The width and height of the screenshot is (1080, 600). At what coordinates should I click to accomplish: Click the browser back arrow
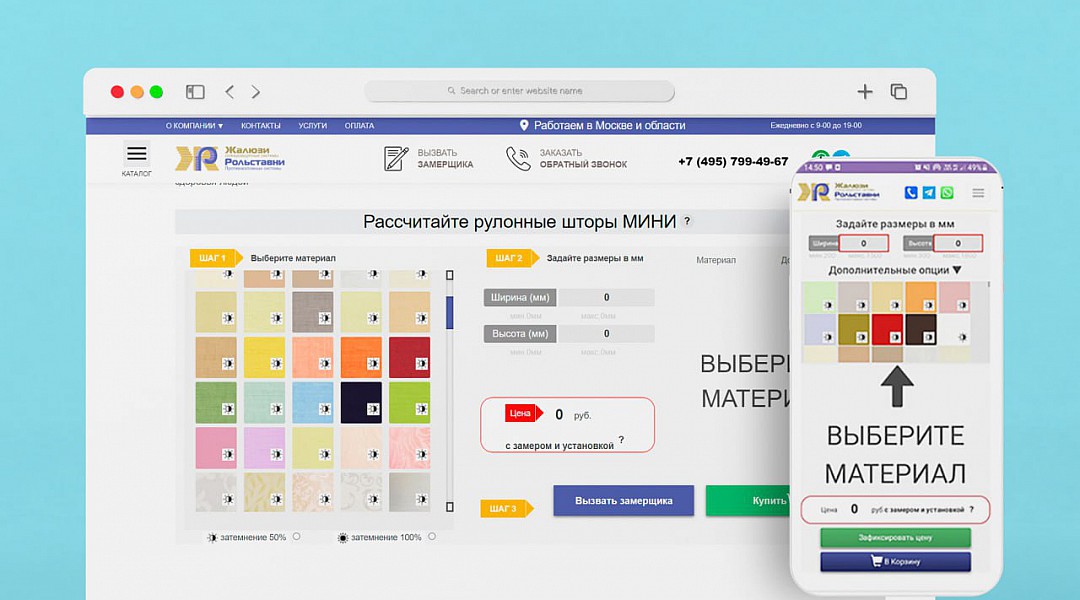[230, 92]
